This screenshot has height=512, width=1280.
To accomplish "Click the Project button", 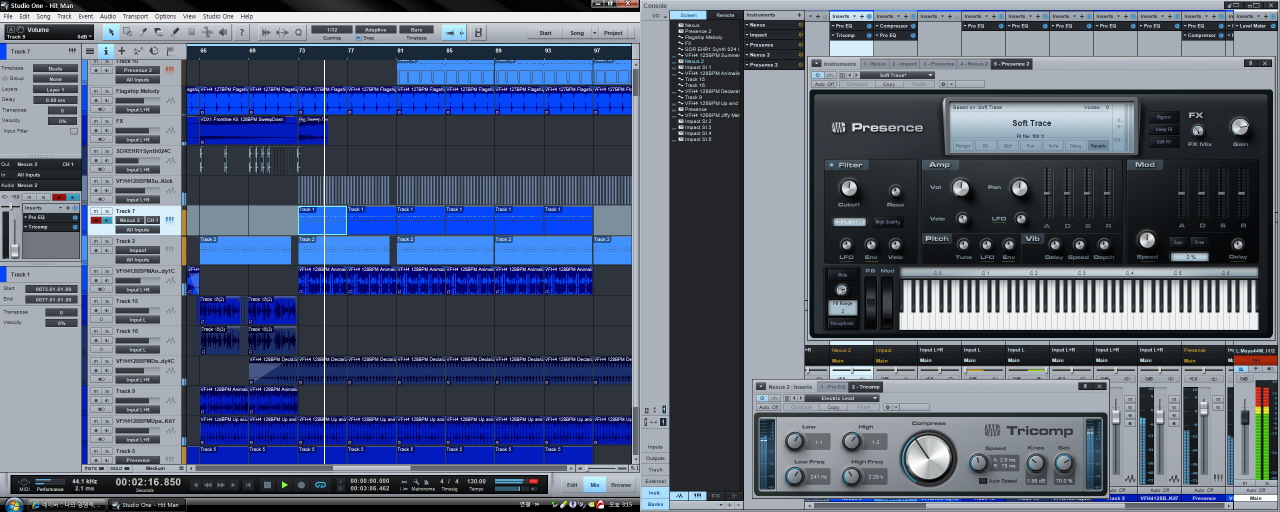I will 613,32.
